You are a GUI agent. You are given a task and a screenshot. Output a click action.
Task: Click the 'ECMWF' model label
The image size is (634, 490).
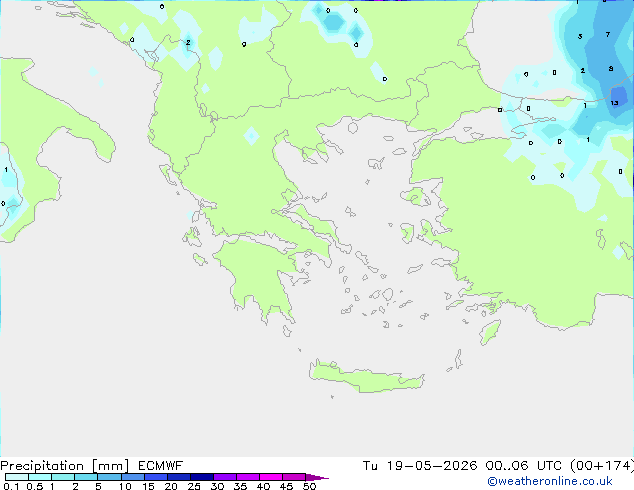[161, 466]
